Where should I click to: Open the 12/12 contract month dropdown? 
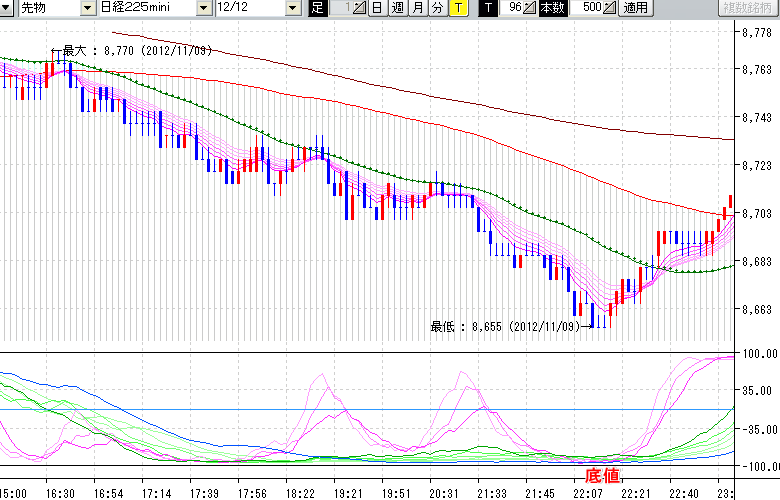[x=292, y=8]
